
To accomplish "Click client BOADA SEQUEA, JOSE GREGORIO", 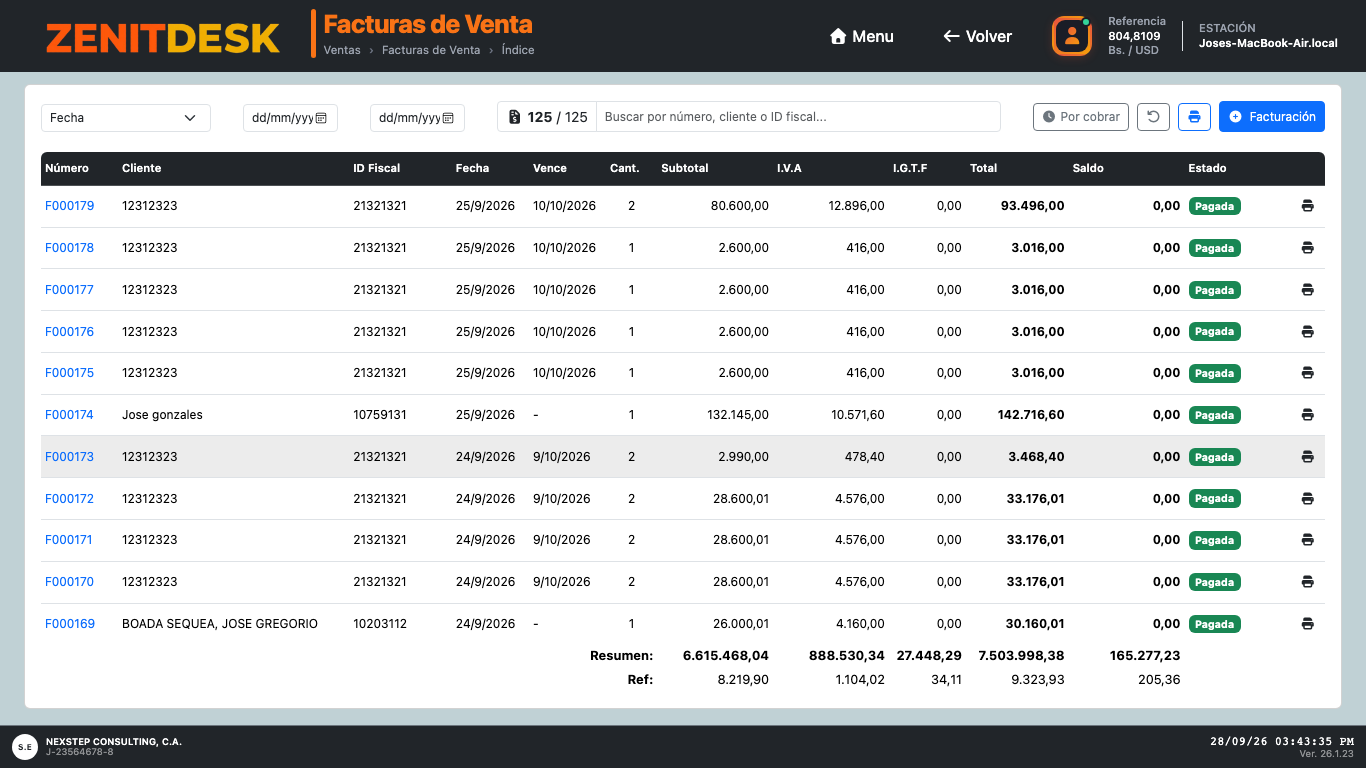I will click(220, 624).
